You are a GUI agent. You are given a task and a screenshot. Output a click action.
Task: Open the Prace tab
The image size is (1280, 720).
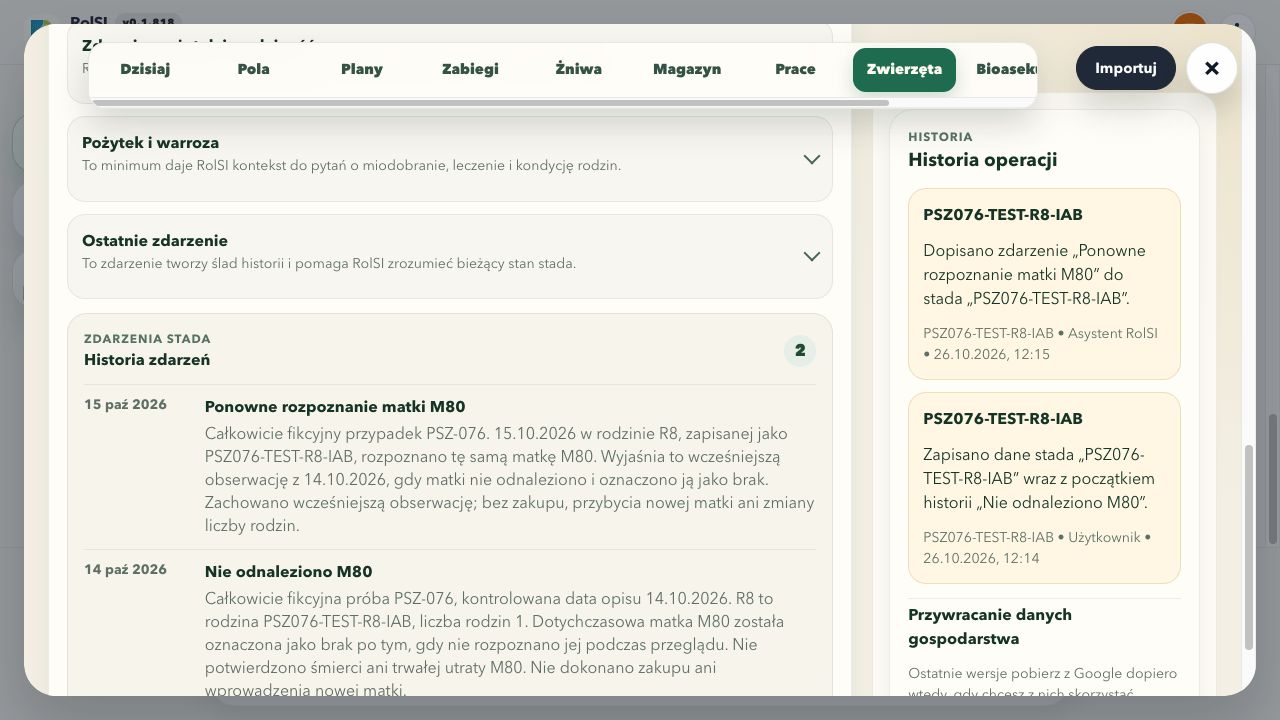point(795,69)
